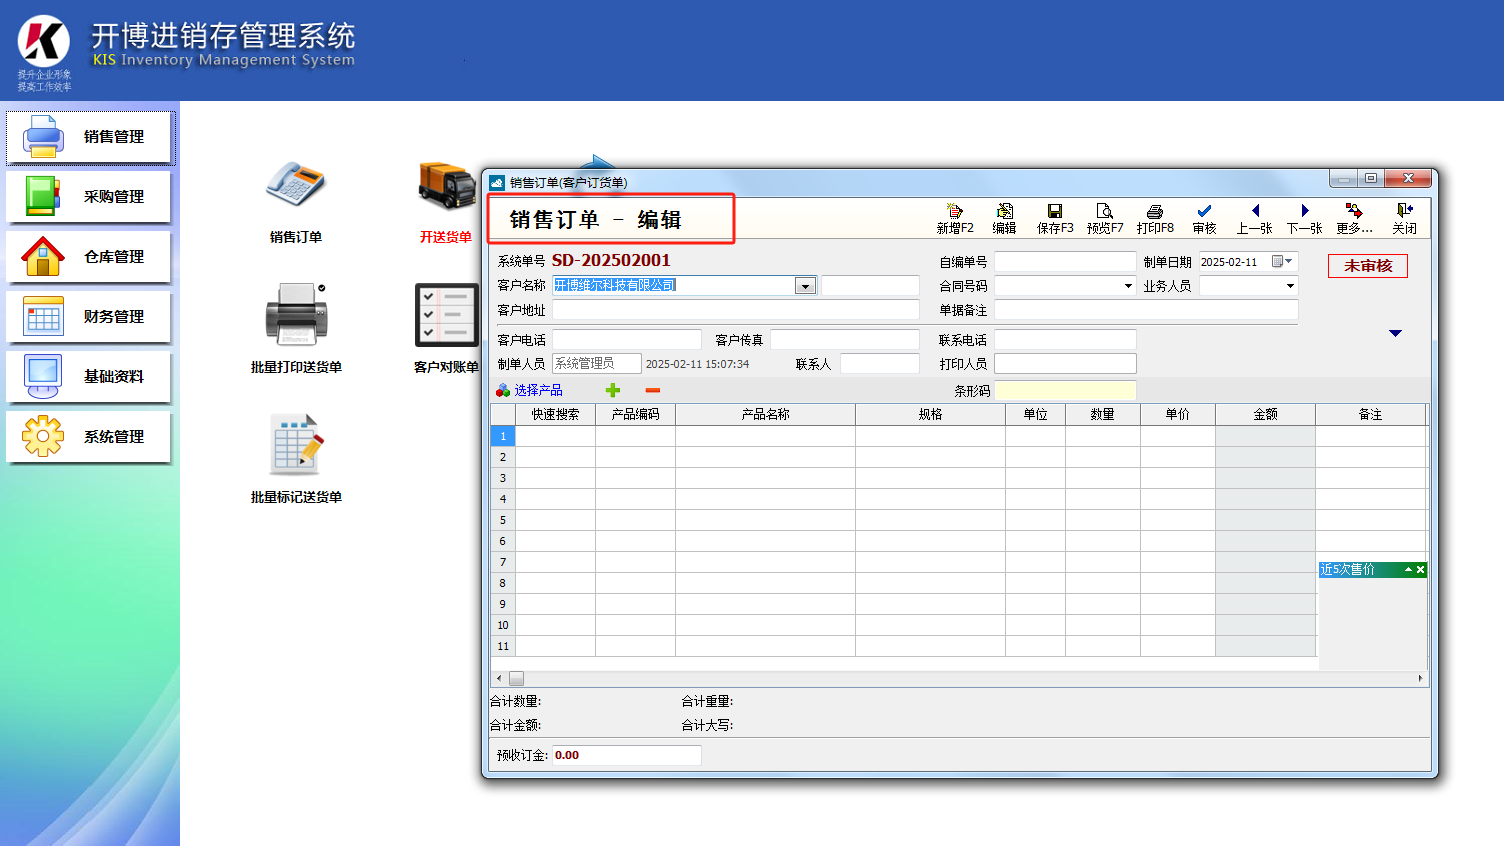Click the grid's horizontal scrollbar thumb
The height and width of the screenshot is (846, 1504).
pyautogui.click(x=516, y=678)
